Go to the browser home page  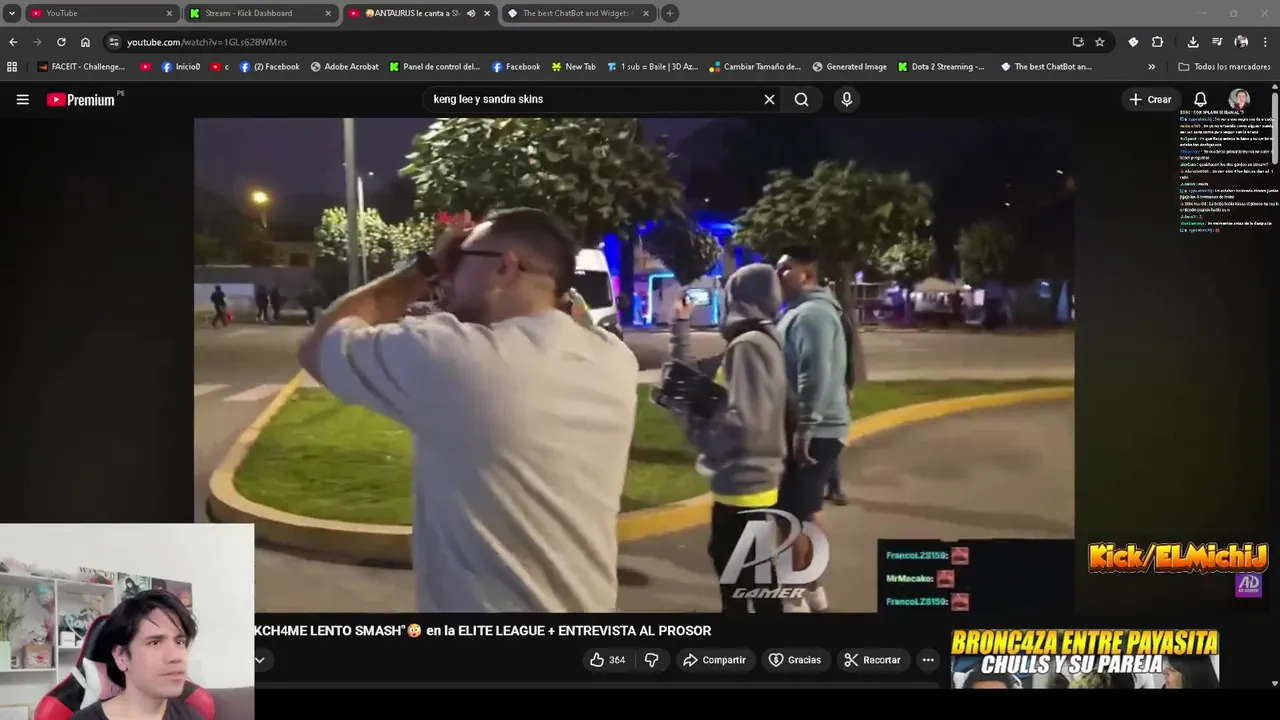(85, 42)
